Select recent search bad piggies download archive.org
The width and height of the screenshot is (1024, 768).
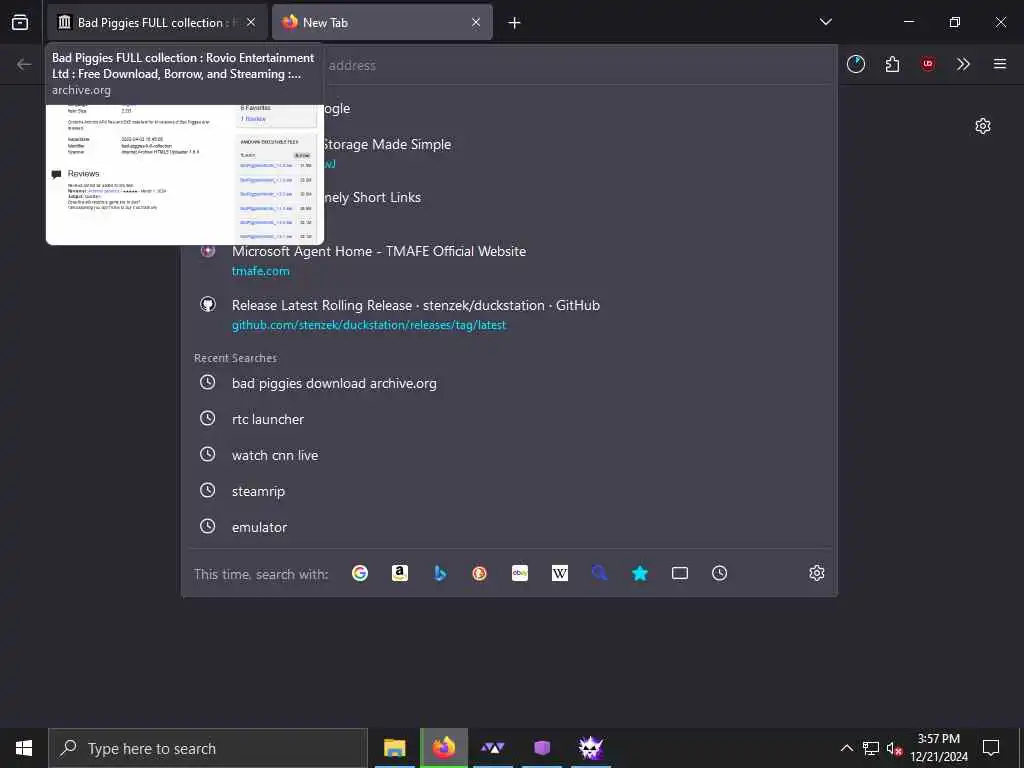coord(509,383)
